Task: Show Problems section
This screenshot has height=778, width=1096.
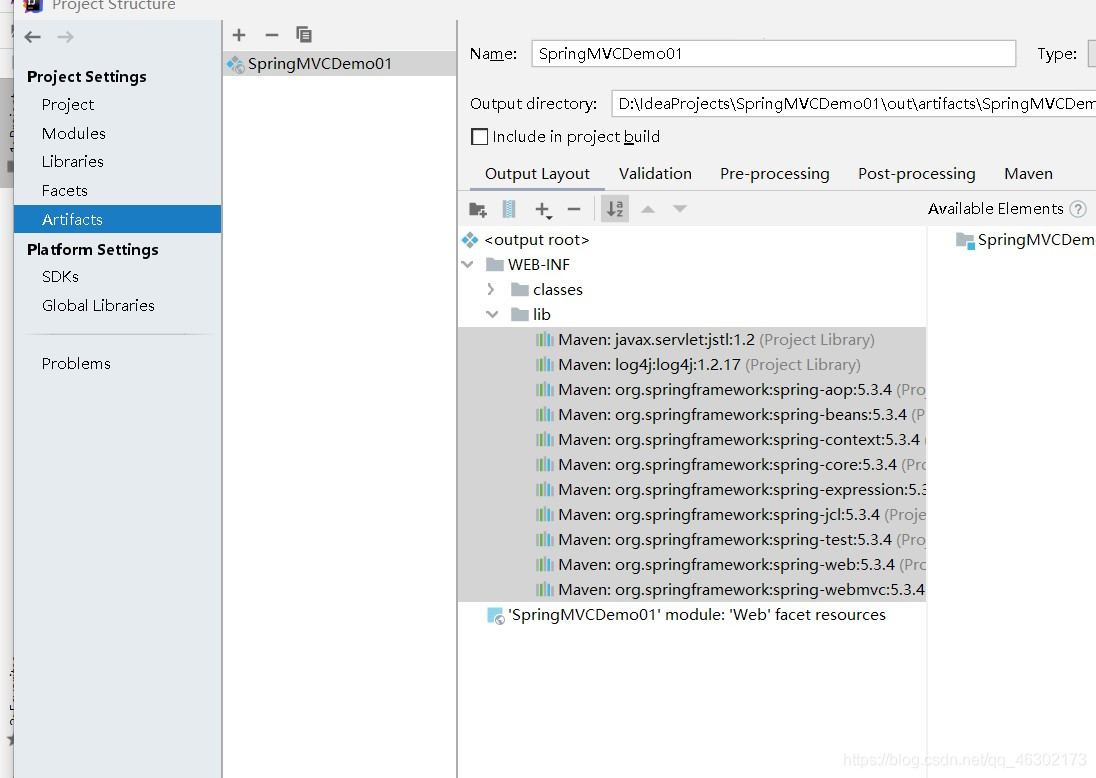Action: click(x=76, y=363)
